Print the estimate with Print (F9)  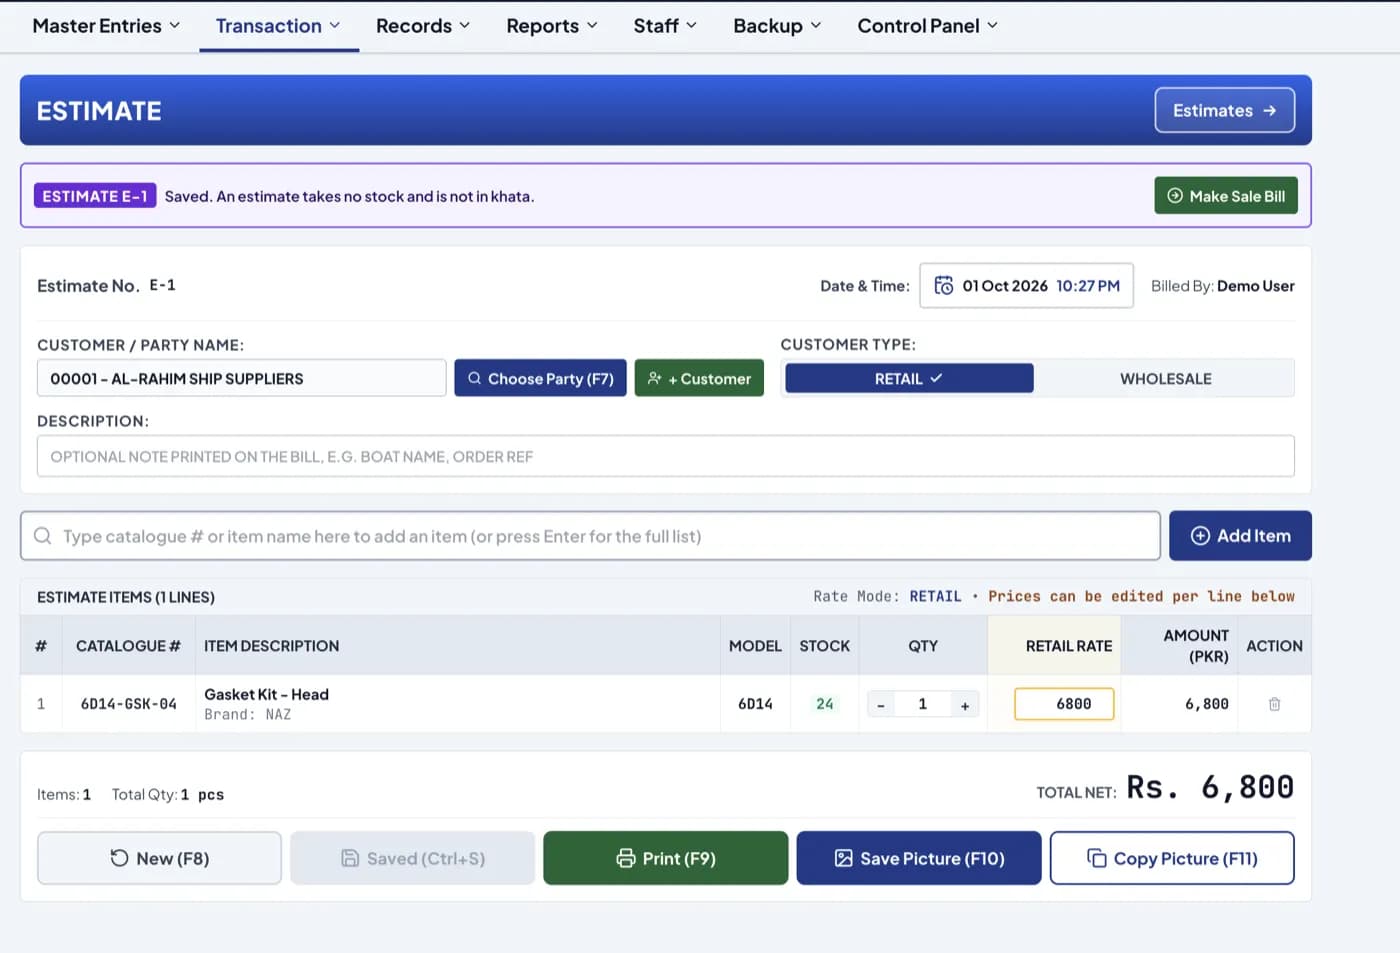click(666, 858)
